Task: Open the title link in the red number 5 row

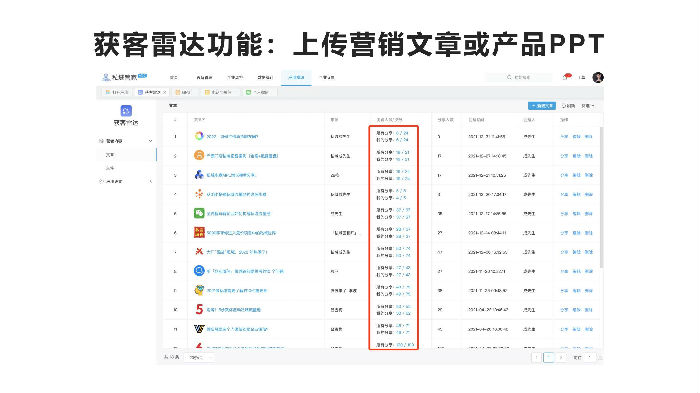Action: click(233, 309)
